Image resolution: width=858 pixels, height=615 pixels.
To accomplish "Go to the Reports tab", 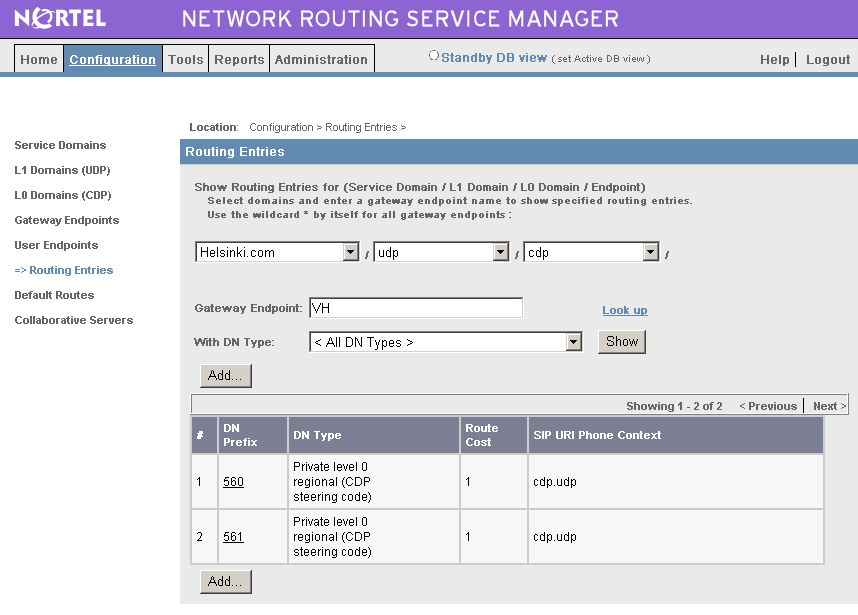I will (239, 59).
